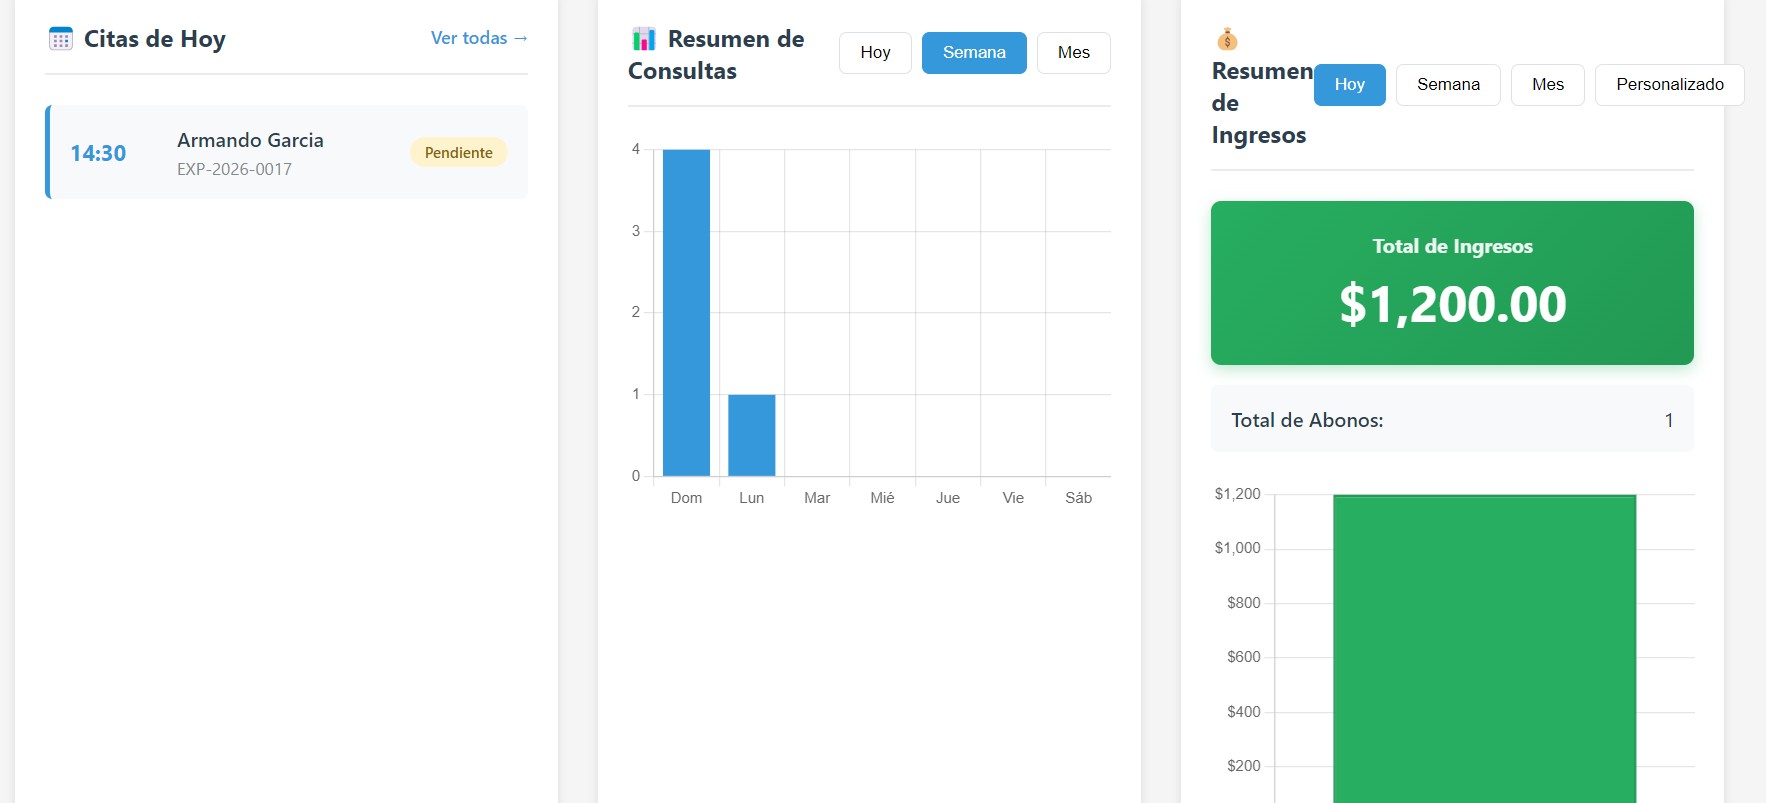Open the Ver todas appointments link

pos(479,38)
